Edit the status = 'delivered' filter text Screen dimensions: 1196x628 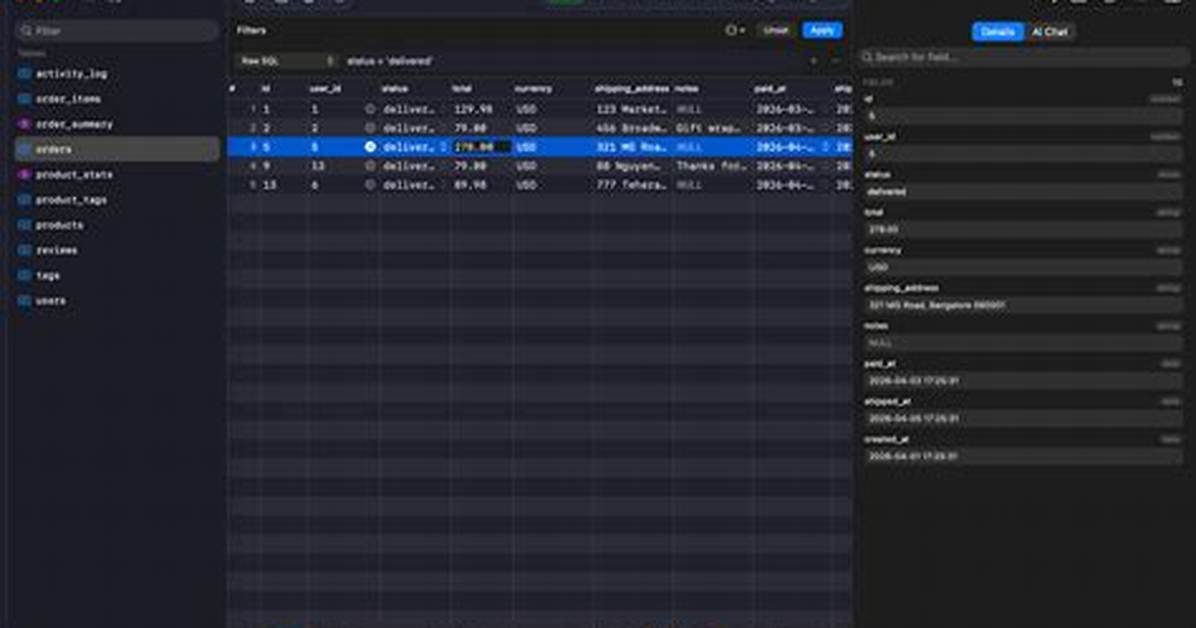pos(389,61)
